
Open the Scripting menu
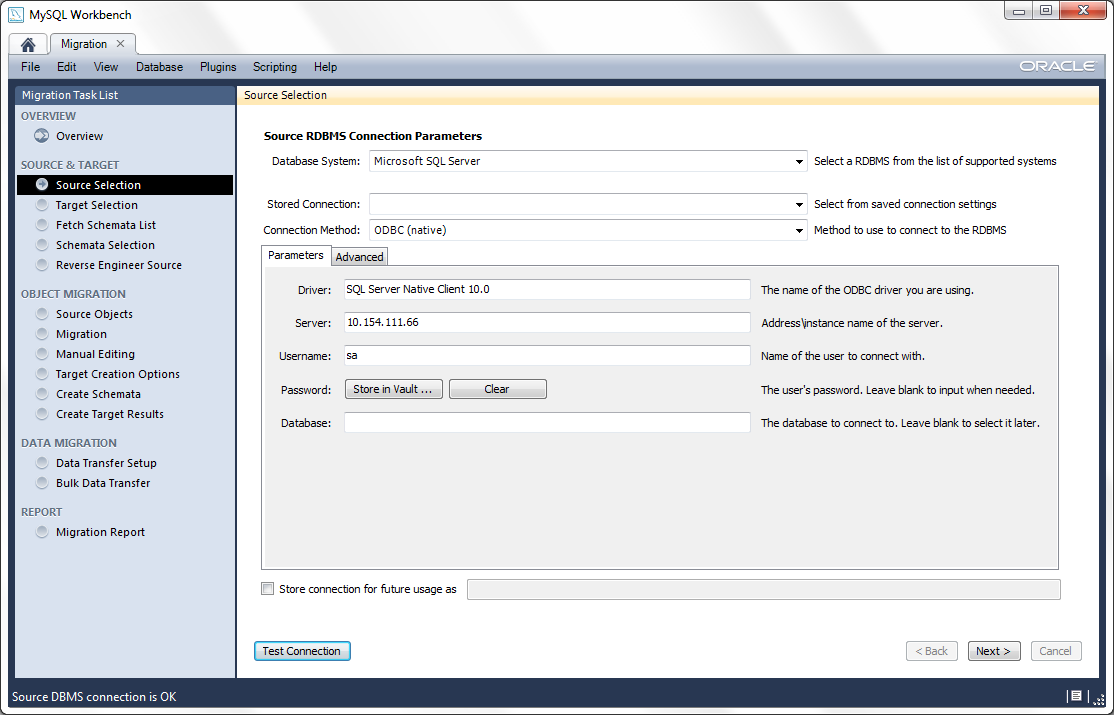274,67
